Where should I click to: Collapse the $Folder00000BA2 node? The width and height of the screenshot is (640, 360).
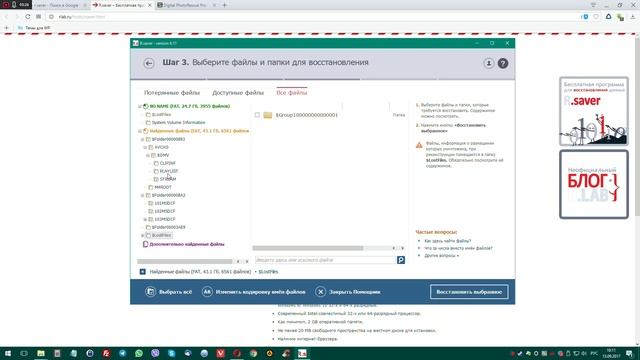(142, 196)
